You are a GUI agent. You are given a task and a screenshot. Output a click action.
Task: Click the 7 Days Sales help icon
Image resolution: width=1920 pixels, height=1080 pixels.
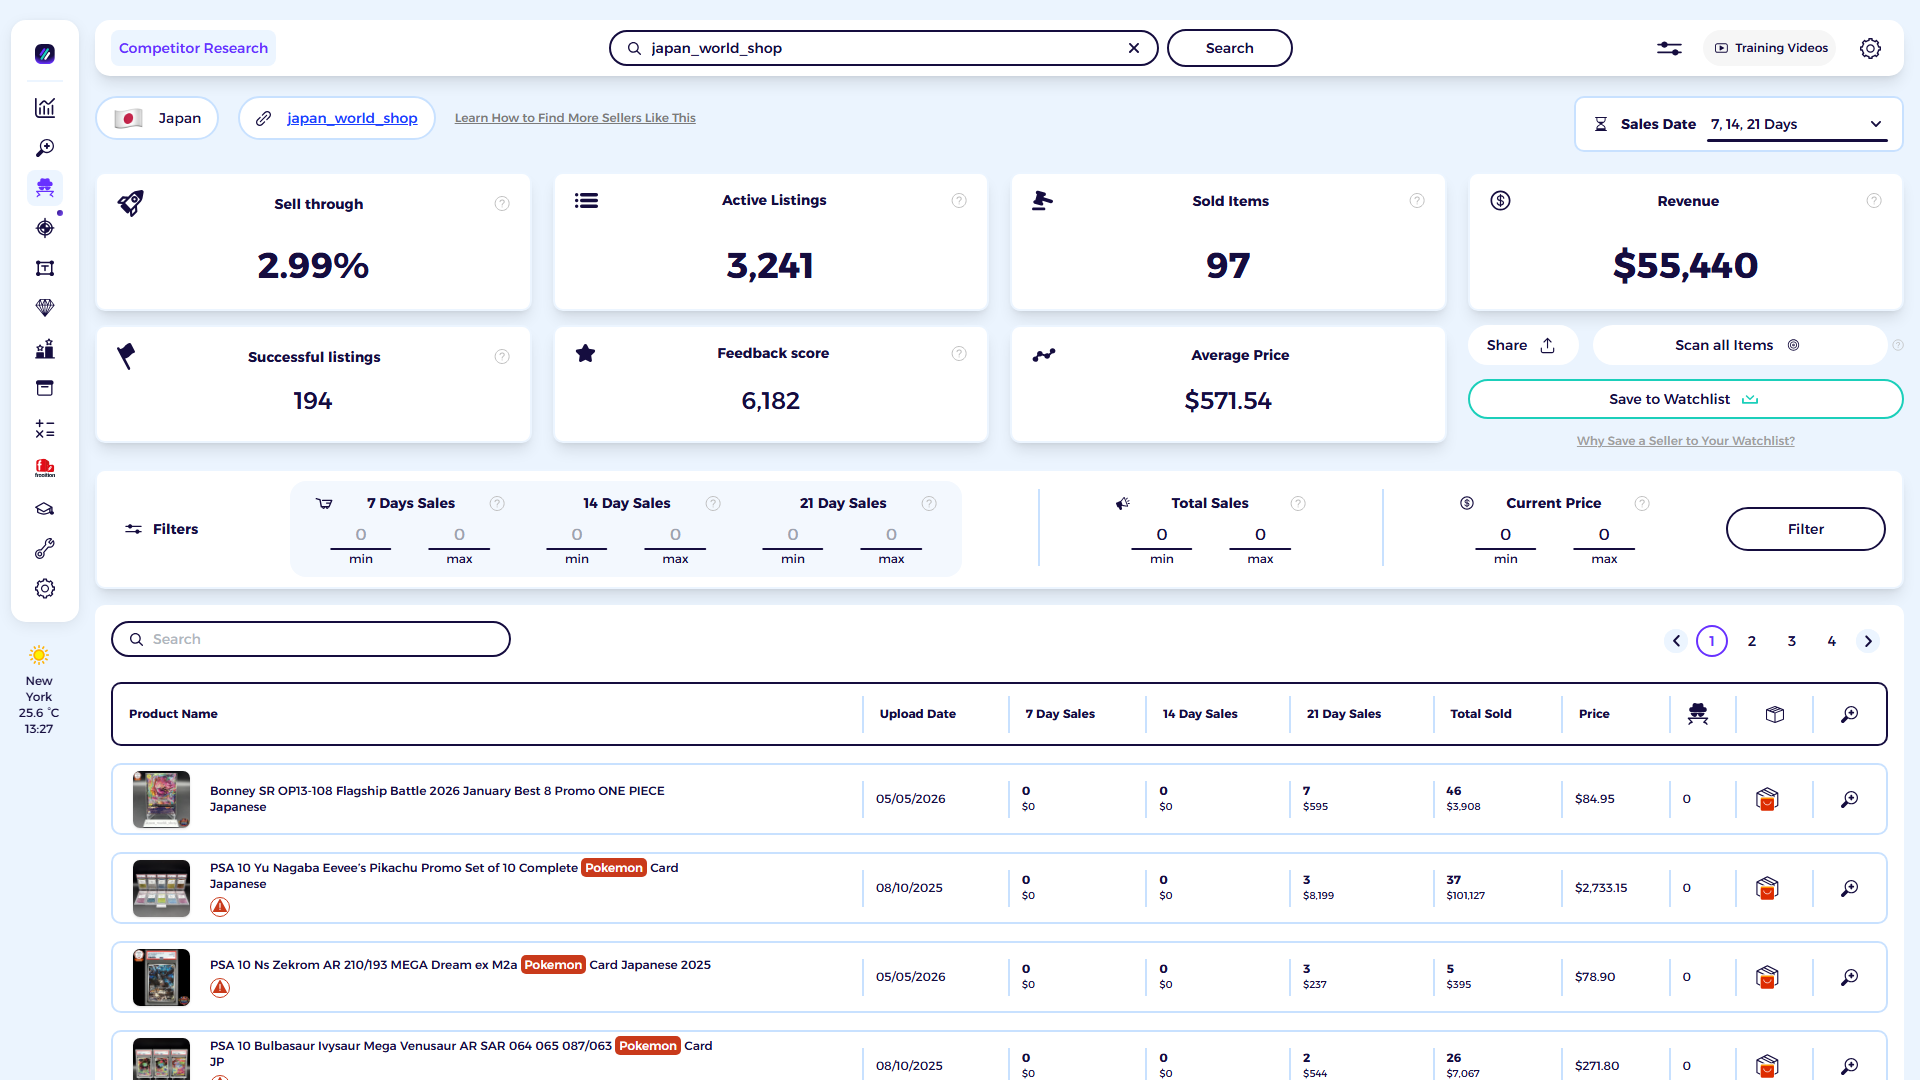(497, 503)
